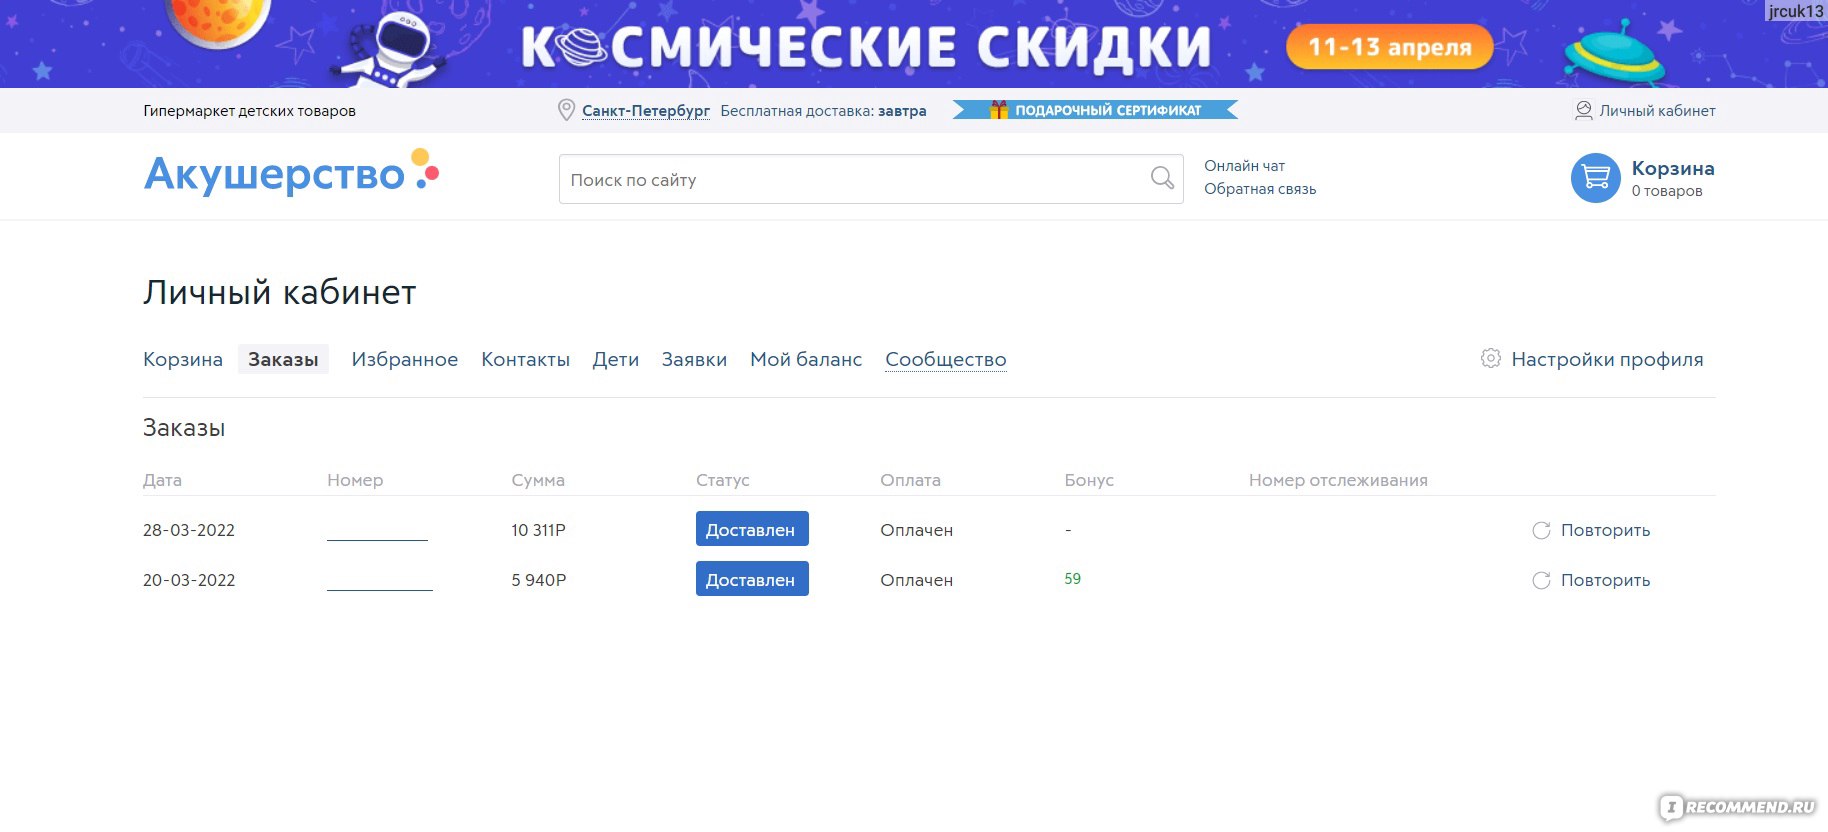Open the Онлайн чат link
This screenshot has height=832, width=1828.
click(1244, 166)
